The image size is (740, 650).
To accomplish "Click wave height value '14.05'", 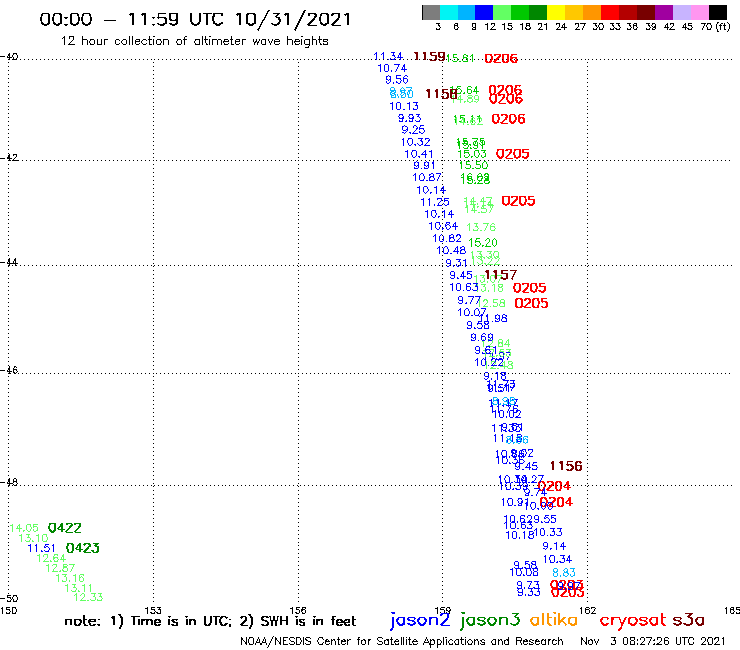I will [24, 528].
